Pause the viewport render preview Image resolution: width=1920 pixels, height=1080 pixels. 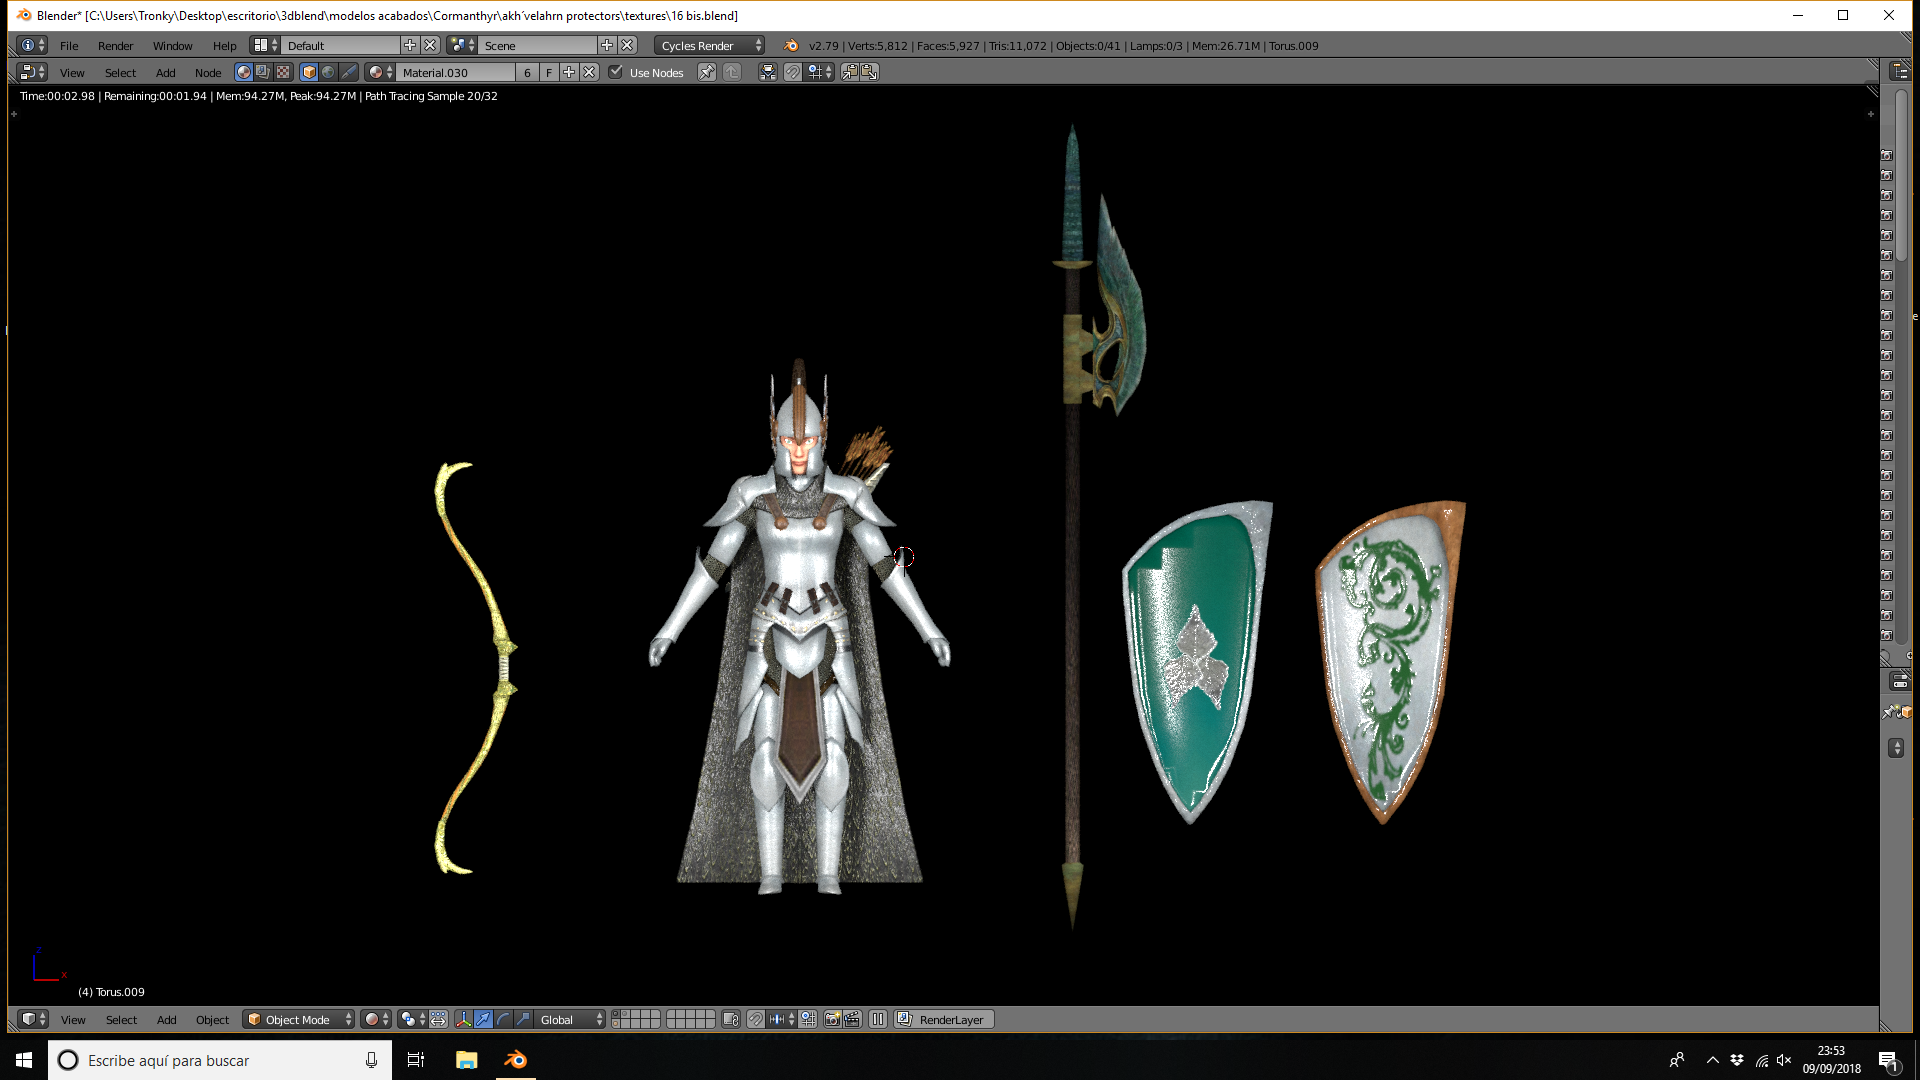click(878, 1019)
